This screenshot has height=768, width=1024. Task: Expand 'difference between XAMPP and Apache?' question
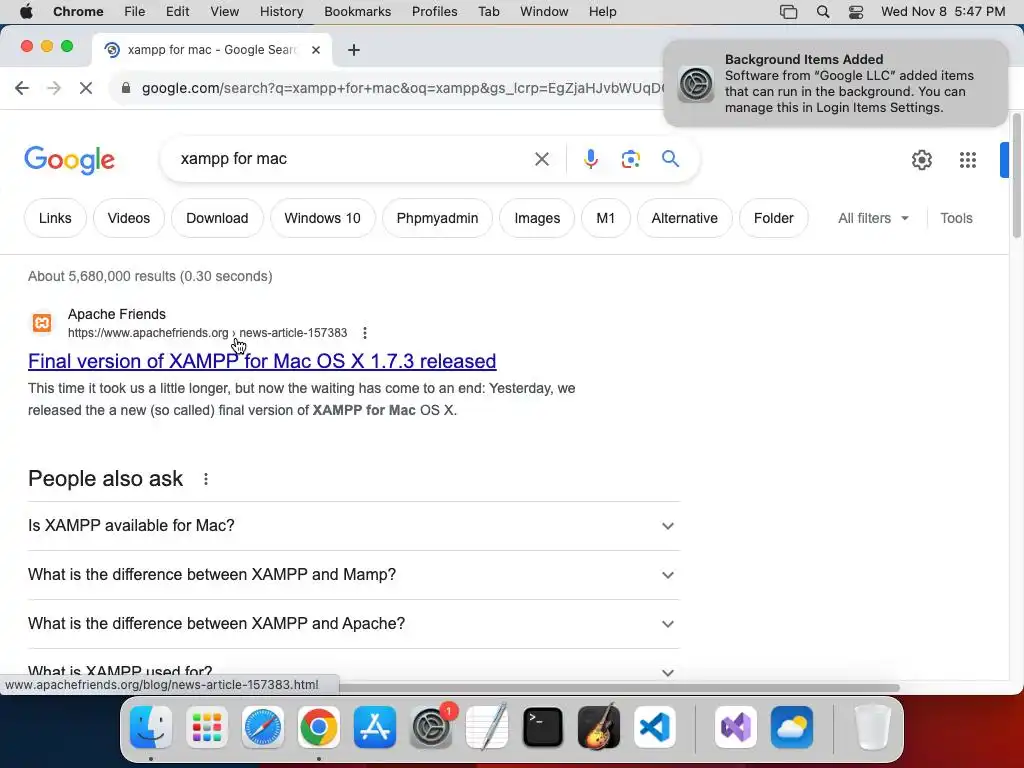pyautogui.click(x=353, y=624)
